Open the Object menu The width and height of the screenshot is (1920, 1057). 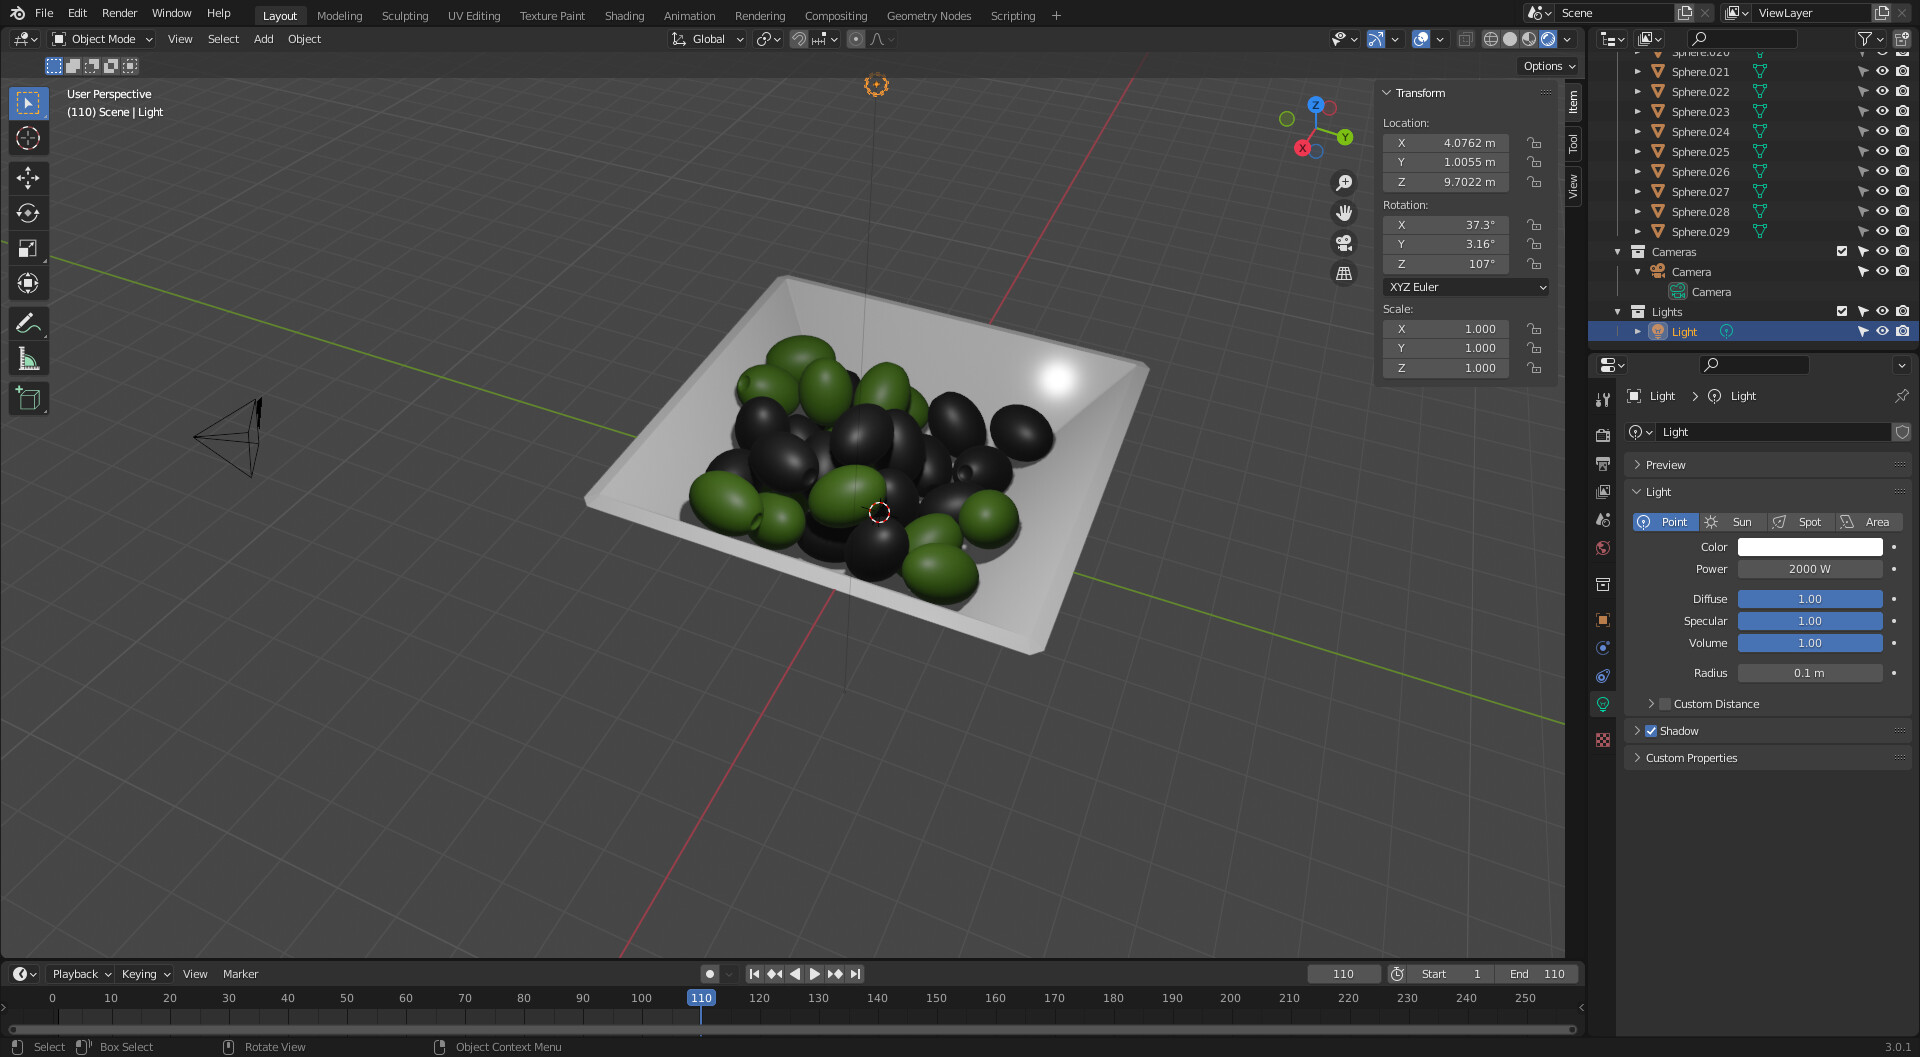[304, 39]
